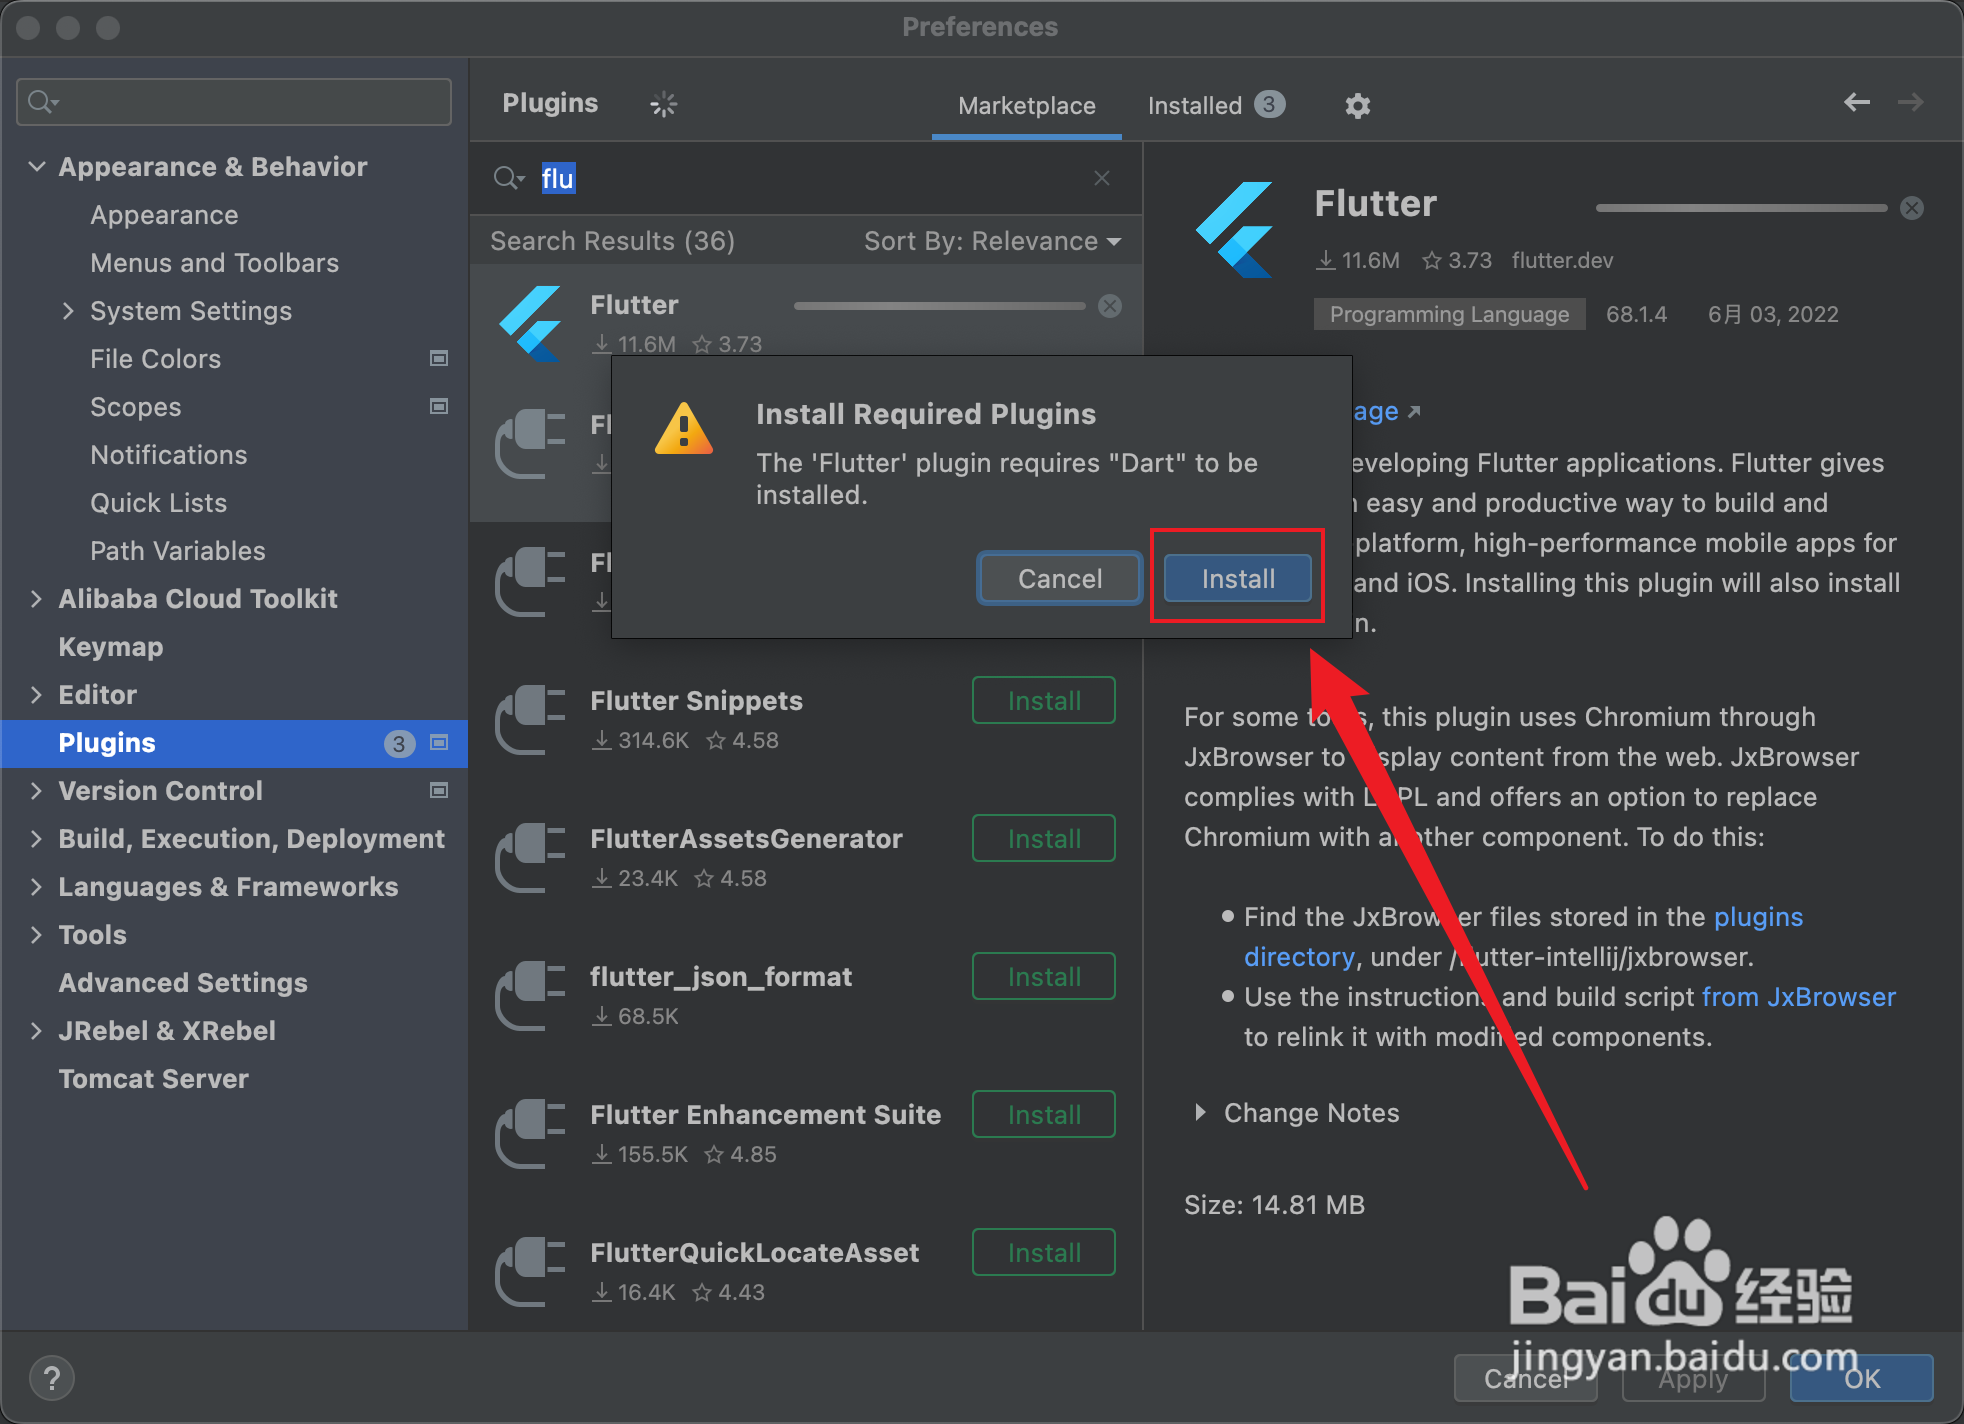Screen dimensions: 1964x1424
Task: Open the Sort By Relevance dropdown
Action: click(991, 241)
